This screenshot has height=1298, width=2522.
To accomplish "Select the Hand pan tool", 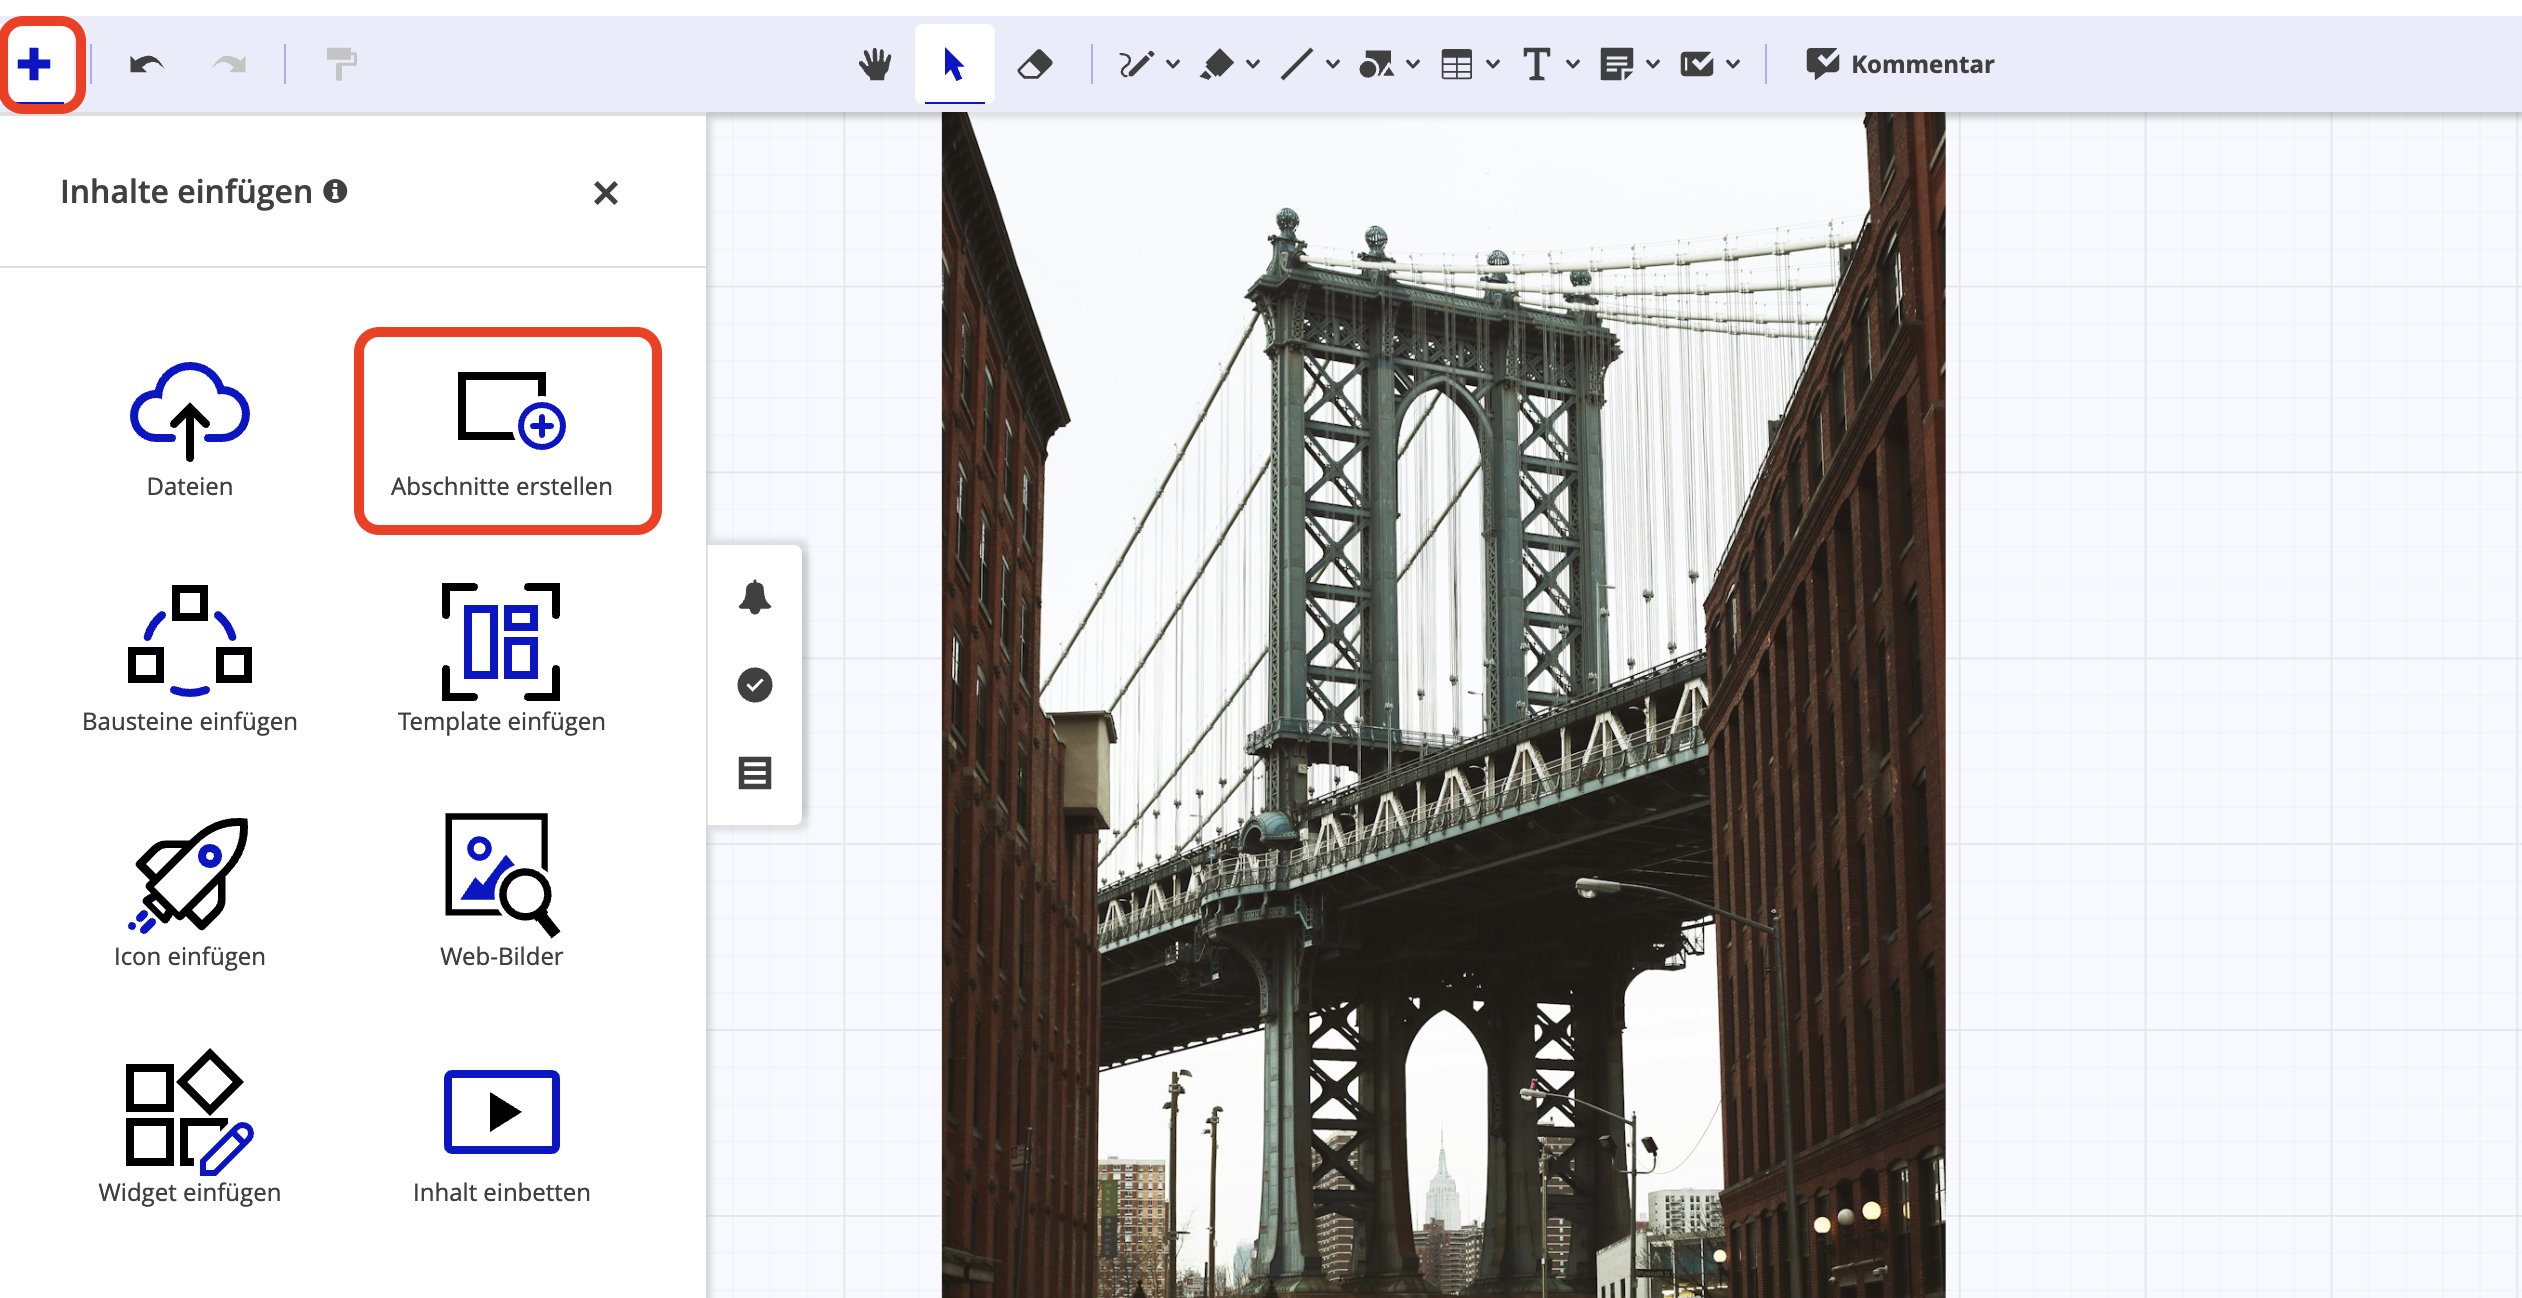I will tap(874, 64).
